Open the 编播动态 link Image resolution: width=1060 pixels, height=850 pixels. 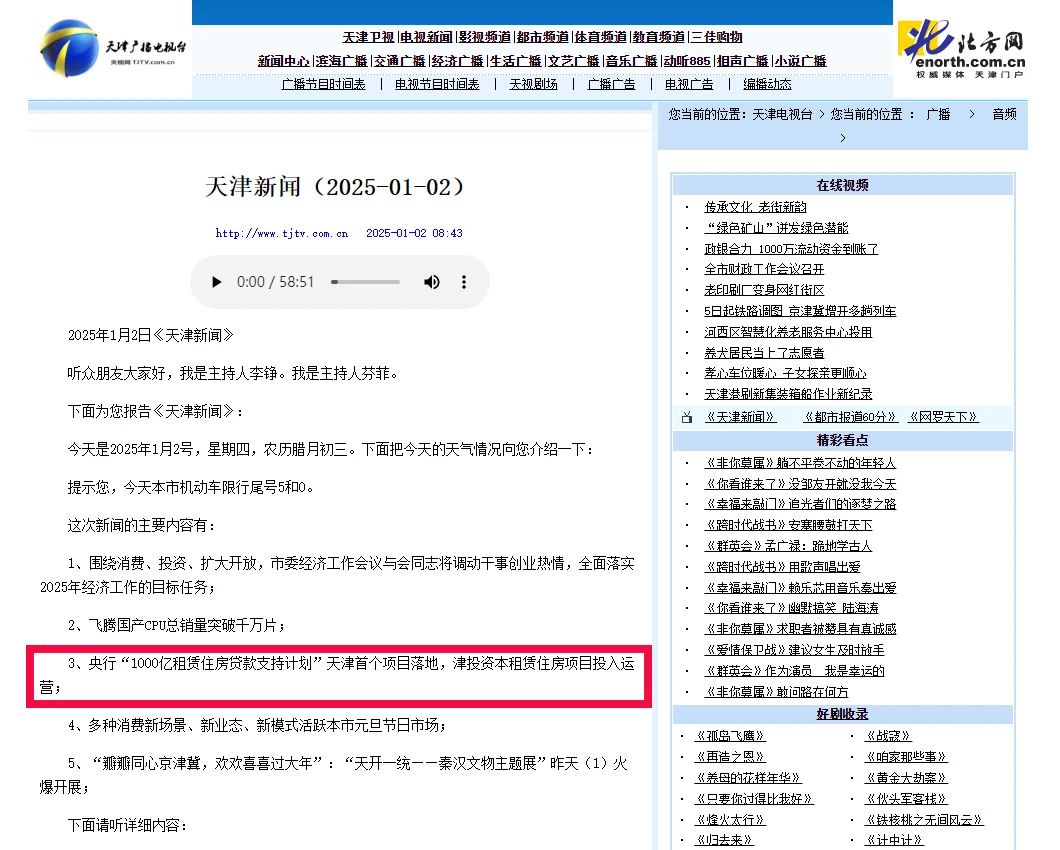tap(767, 84)
